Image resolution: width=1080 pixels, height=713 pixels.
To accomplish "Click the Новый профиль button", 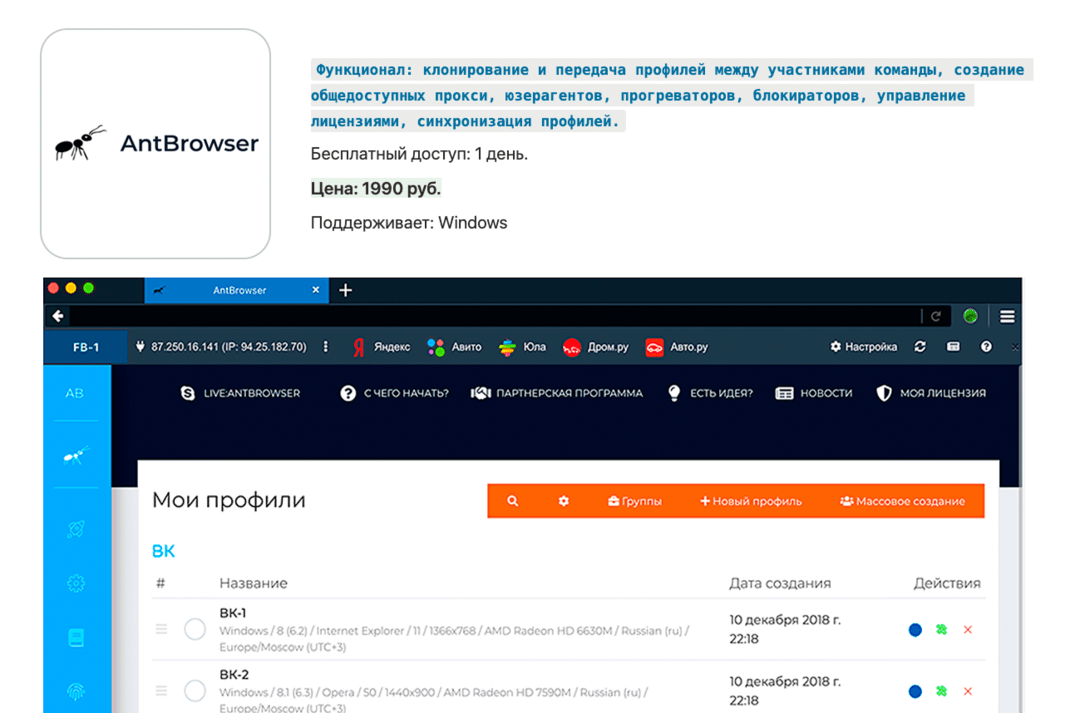I will (x=750, y=501).
